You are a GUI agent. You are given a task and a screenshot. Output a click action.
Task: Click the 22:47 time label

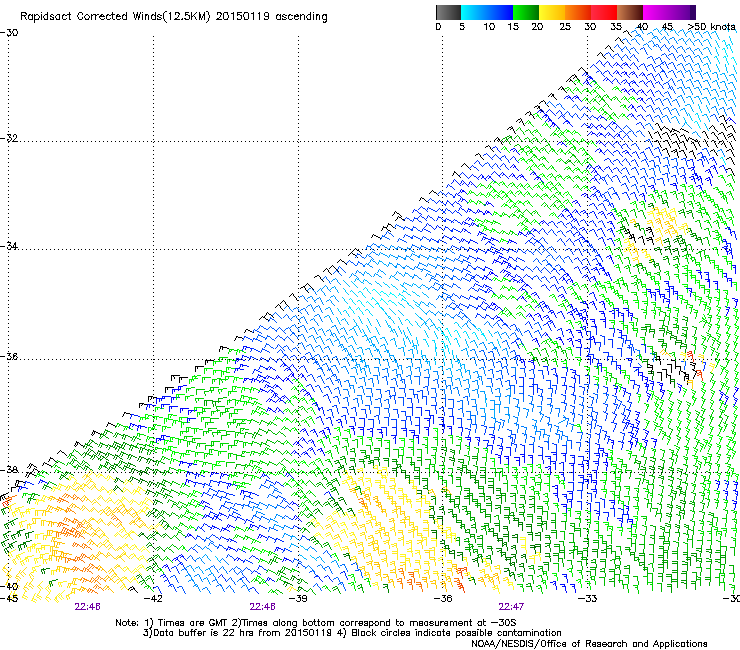(x=511, y=607)
